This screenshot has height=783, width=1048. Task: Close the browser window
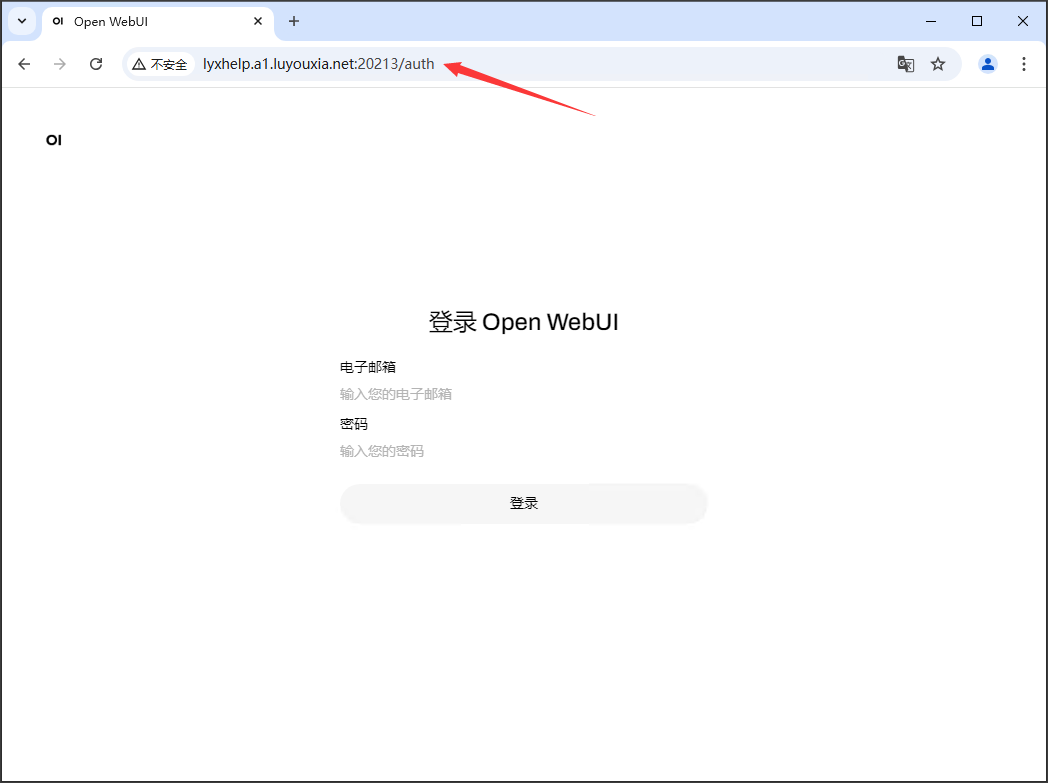click(x=1023, y=21)
